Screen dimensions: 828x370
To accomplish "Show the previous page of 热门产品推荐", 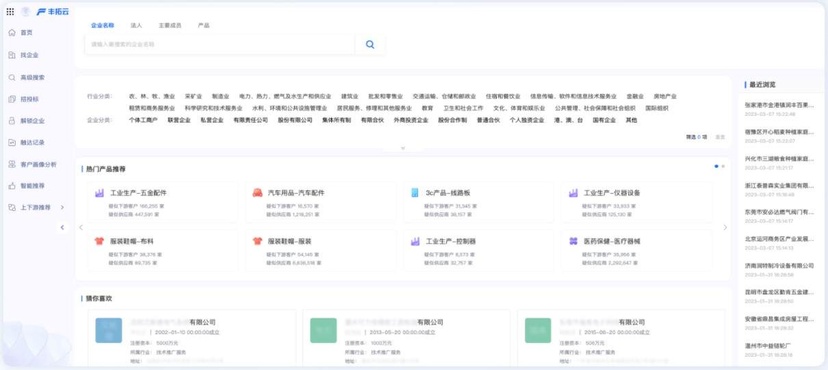I will 81,227.
